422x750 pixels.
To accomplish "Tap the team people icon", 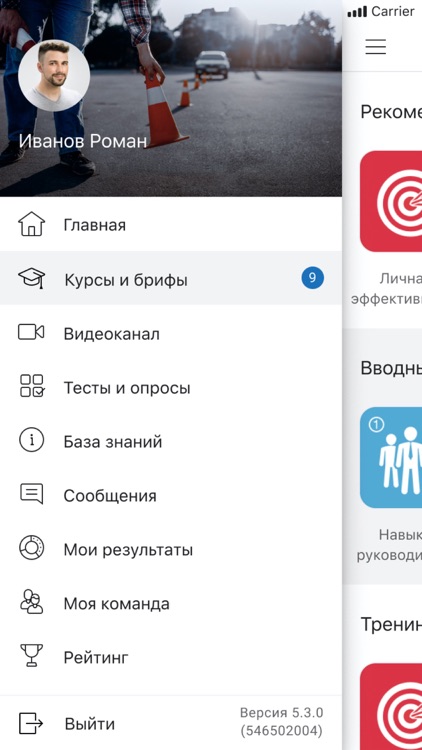I will pyautogui.click(x=32, y=602).
